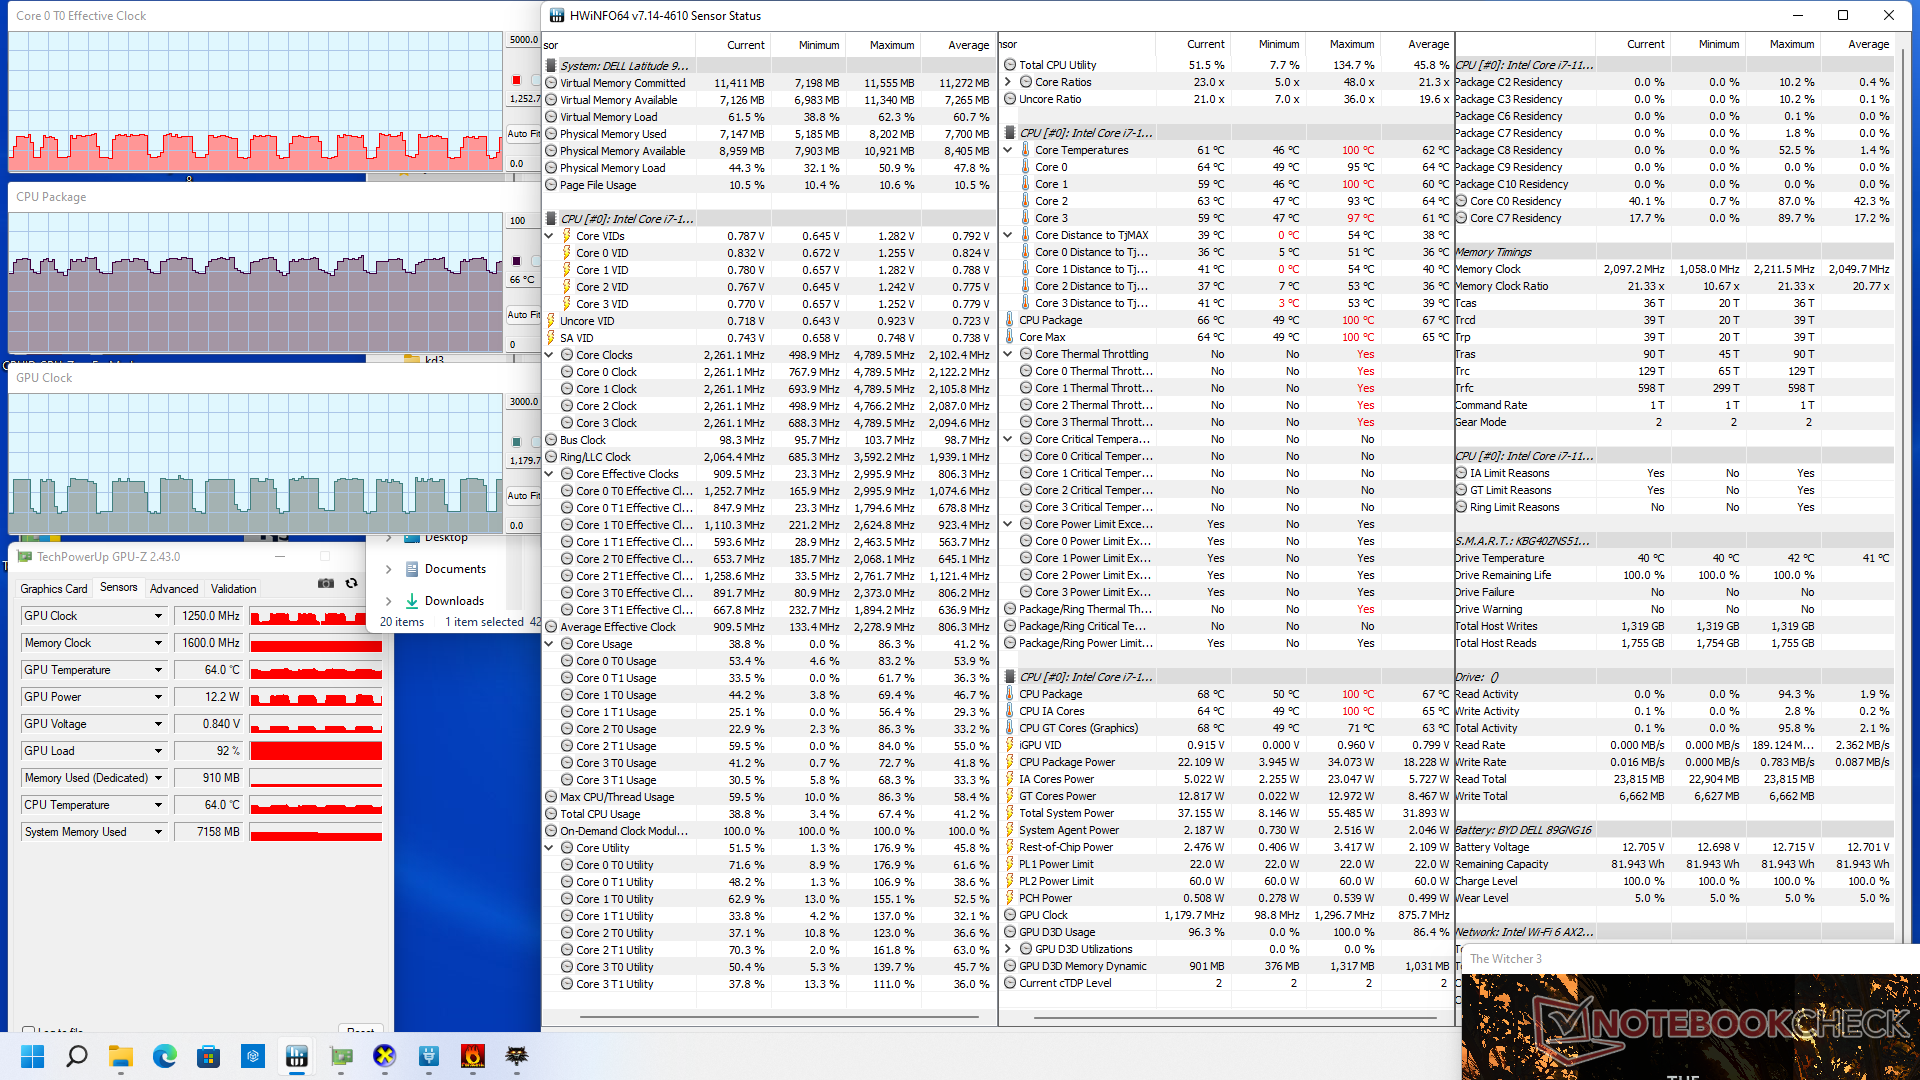Screen dimensions: 1920x1080
Task: Open the GPU Clock sensor dropdown
Action: 158,616
